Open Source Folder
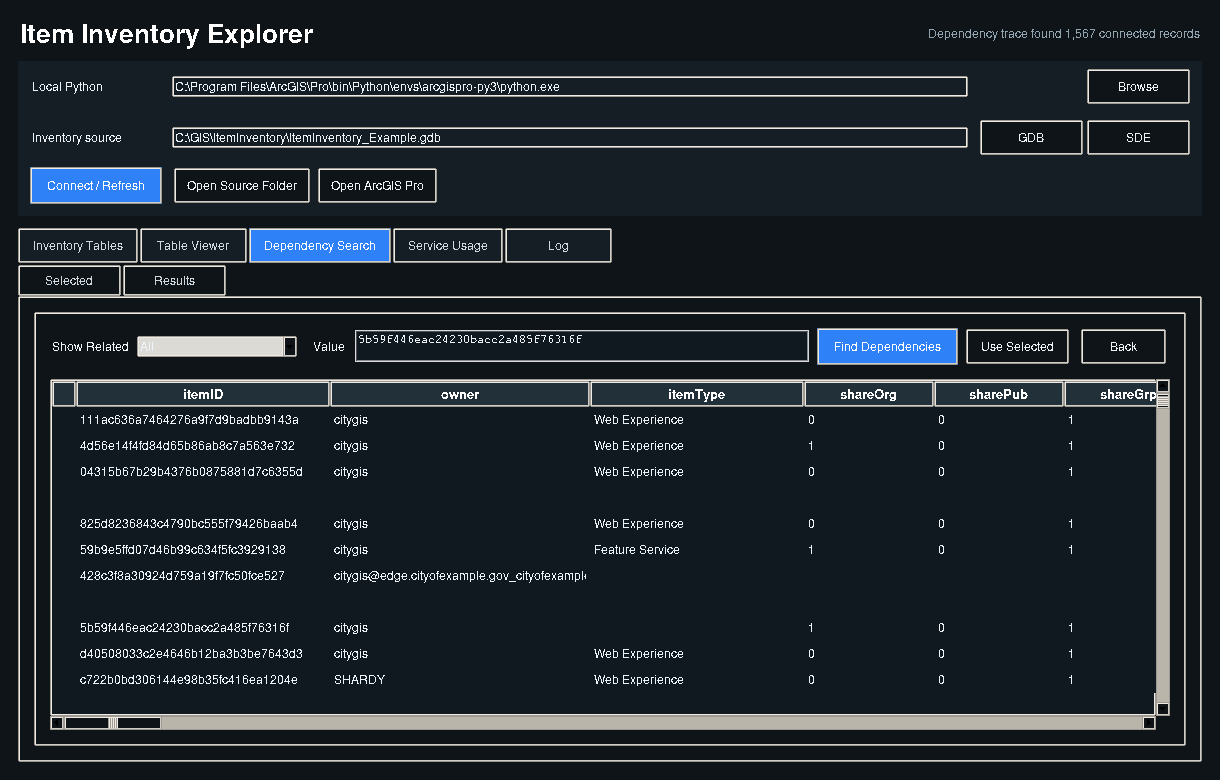The height and width of the screenshot is (780, 1220). pyautogui.click(x=242, y=186)
